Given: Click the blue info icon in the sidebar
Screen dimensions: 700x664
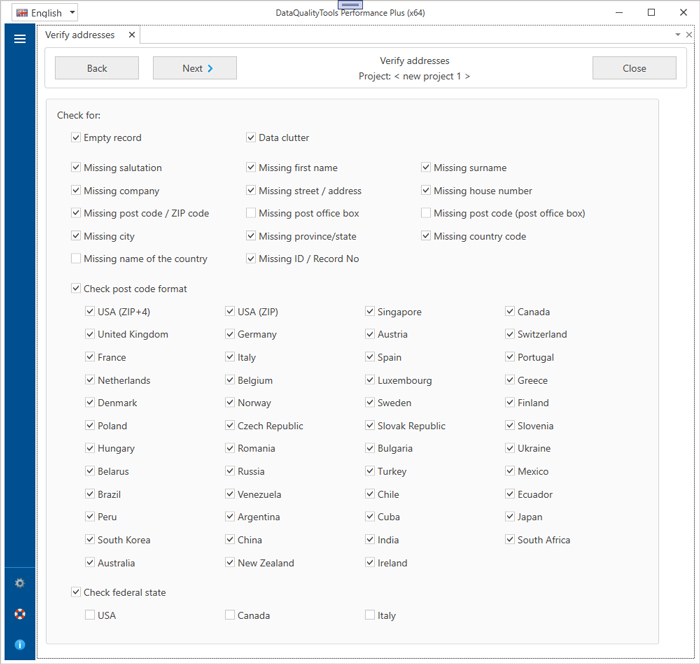Looking at the screenshot, I should point(19,645).
